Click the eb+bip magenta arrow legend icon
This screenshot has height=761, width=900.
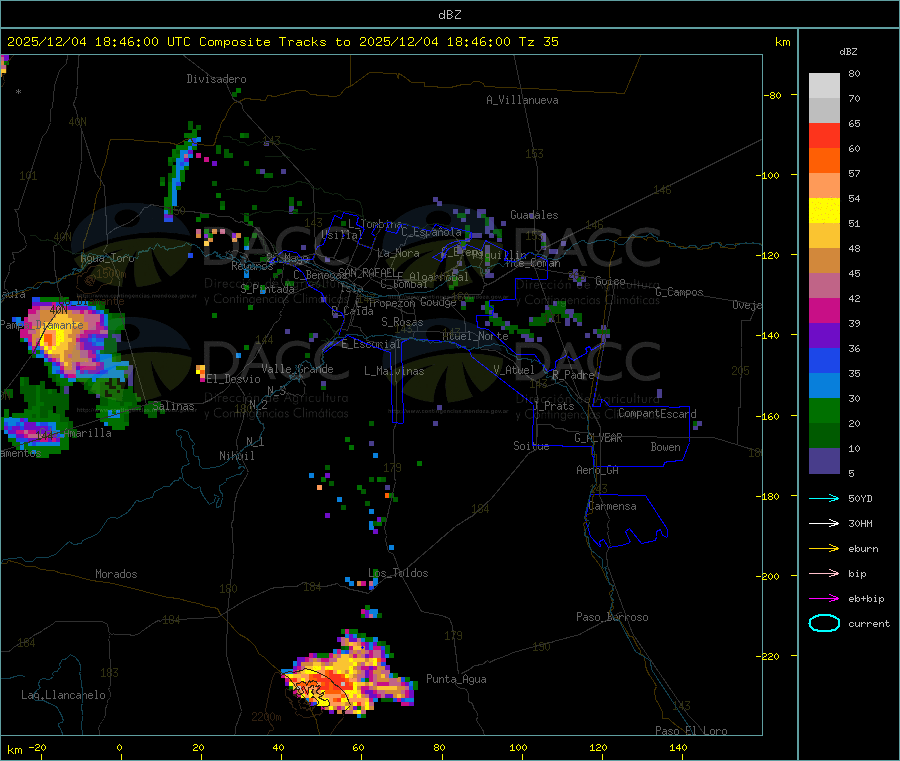point(824,599)
